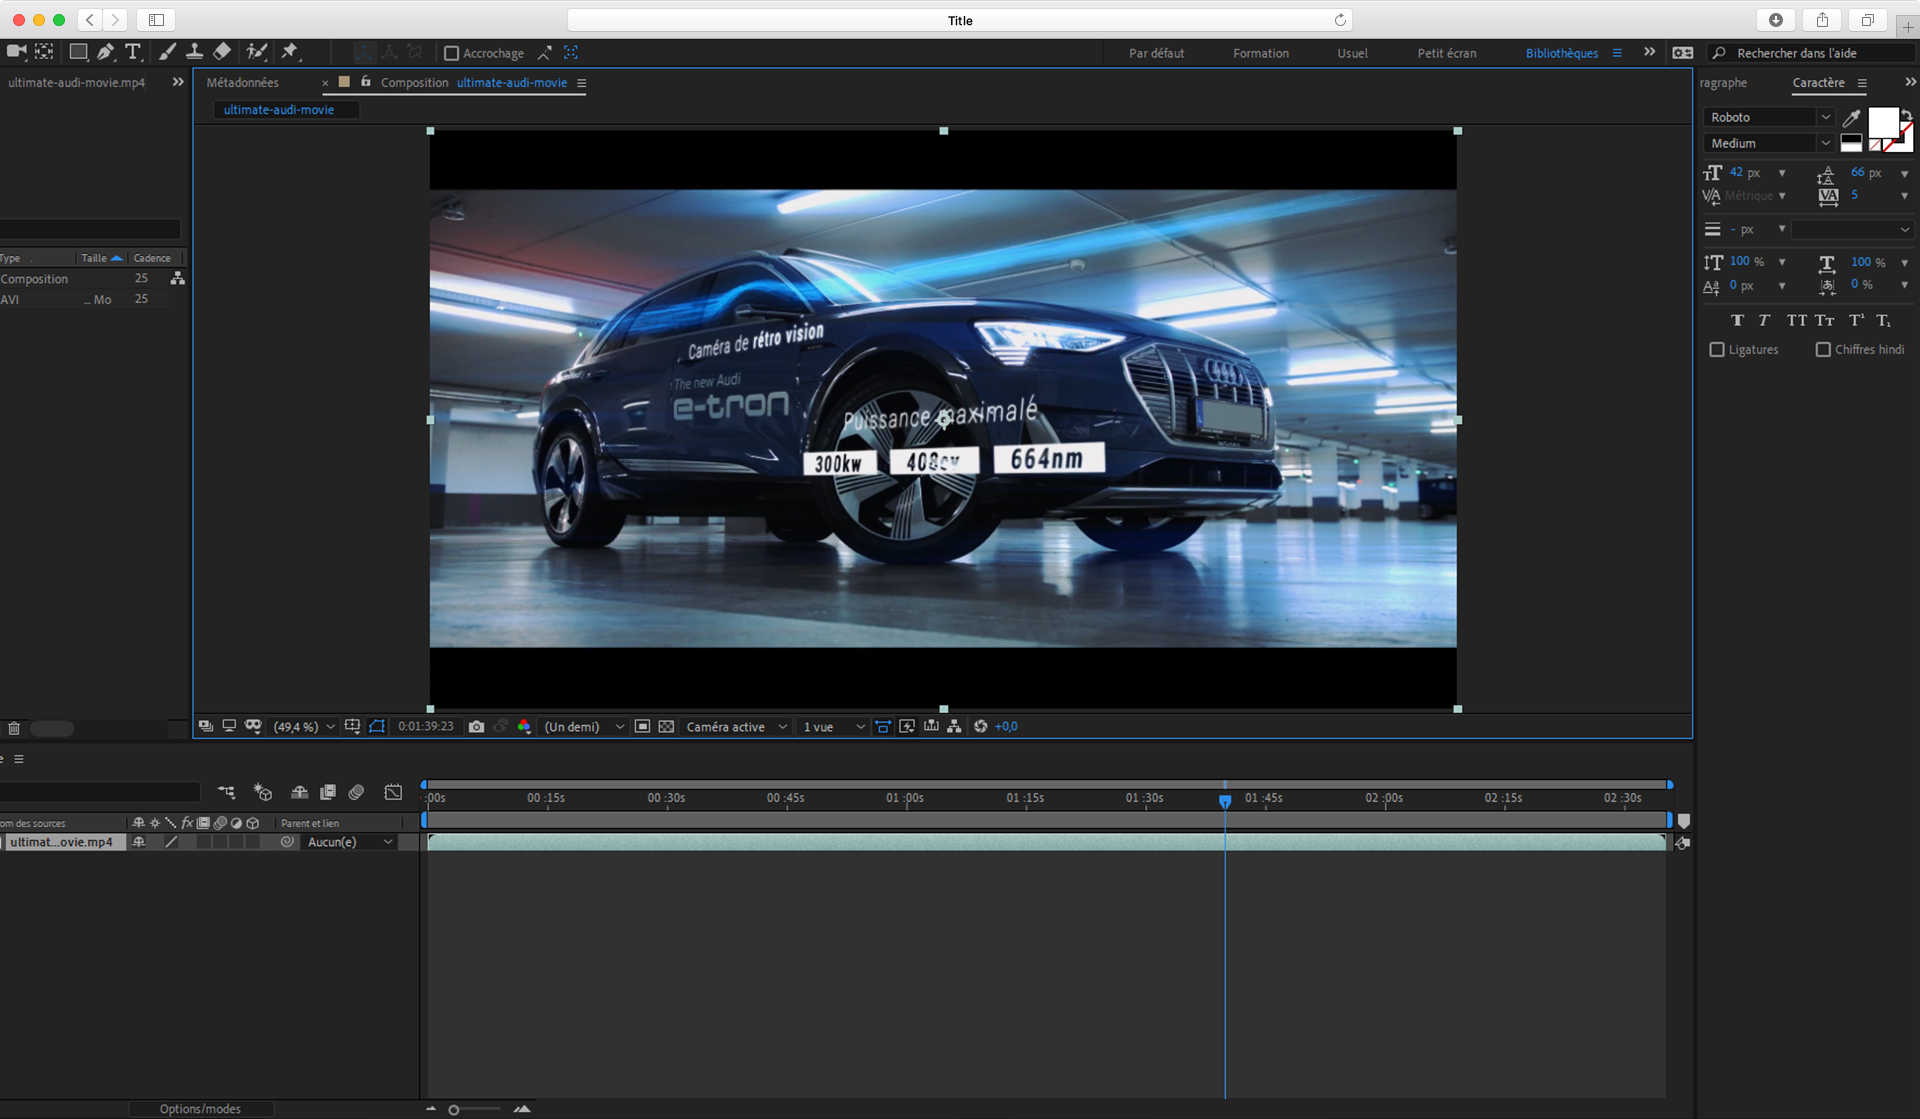Click the timeline zoom slider handle

coord(453,1110)
